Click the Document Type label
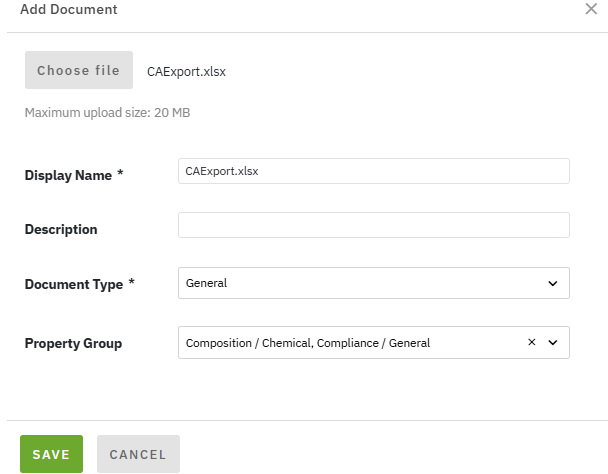The image size is (608, 474). click(73, 284)
